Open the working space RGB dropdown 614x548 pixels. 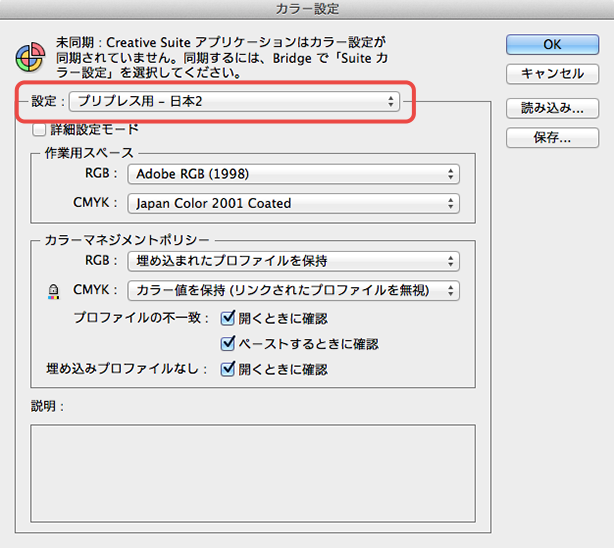[293, 174]
